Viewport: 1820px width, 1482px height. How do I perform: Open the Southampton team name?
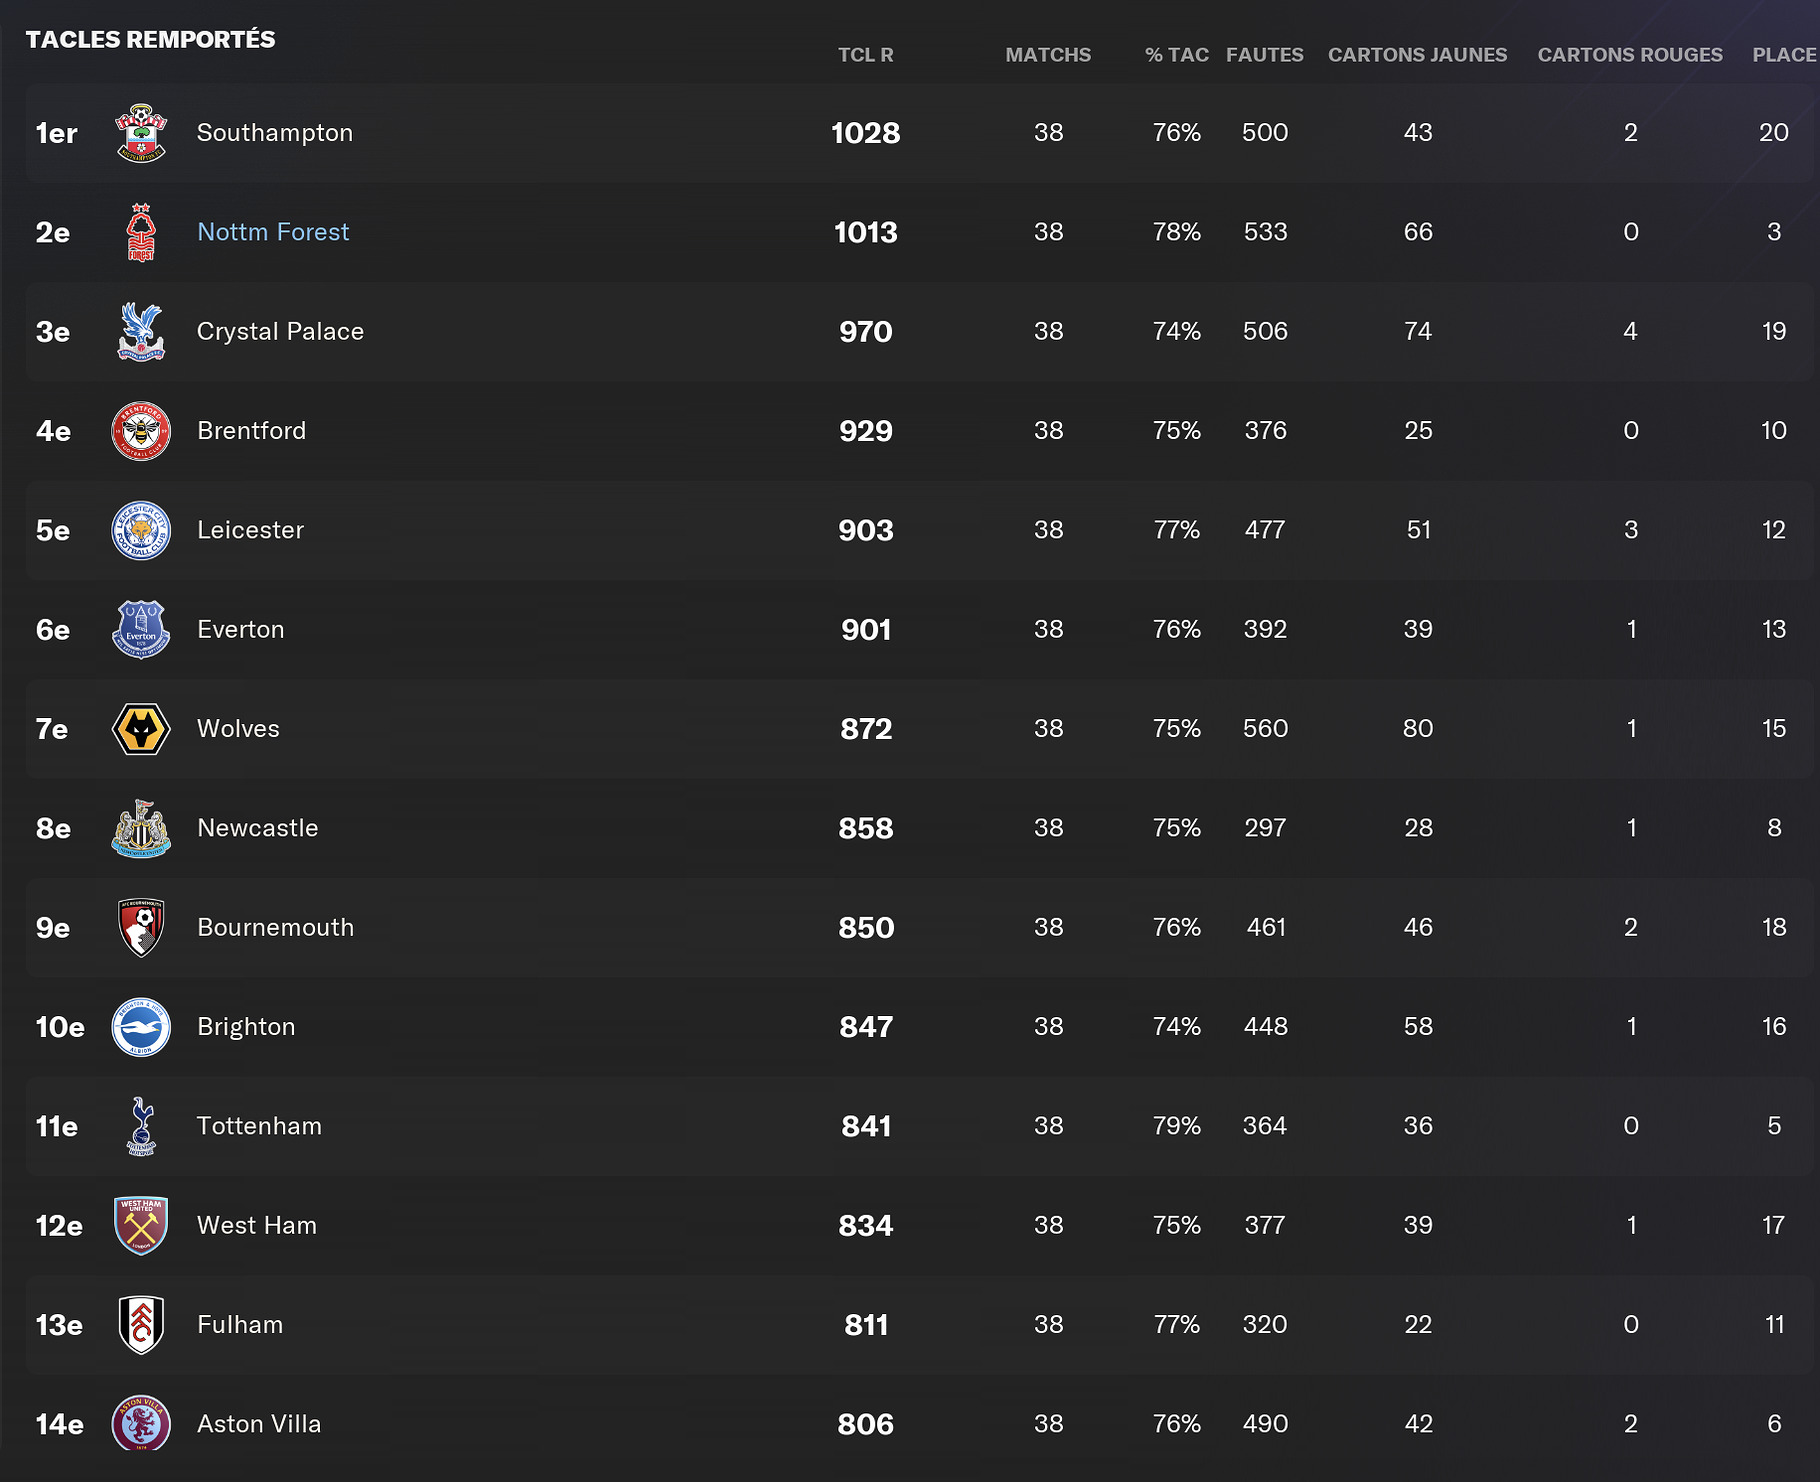[x=275, y=132]
